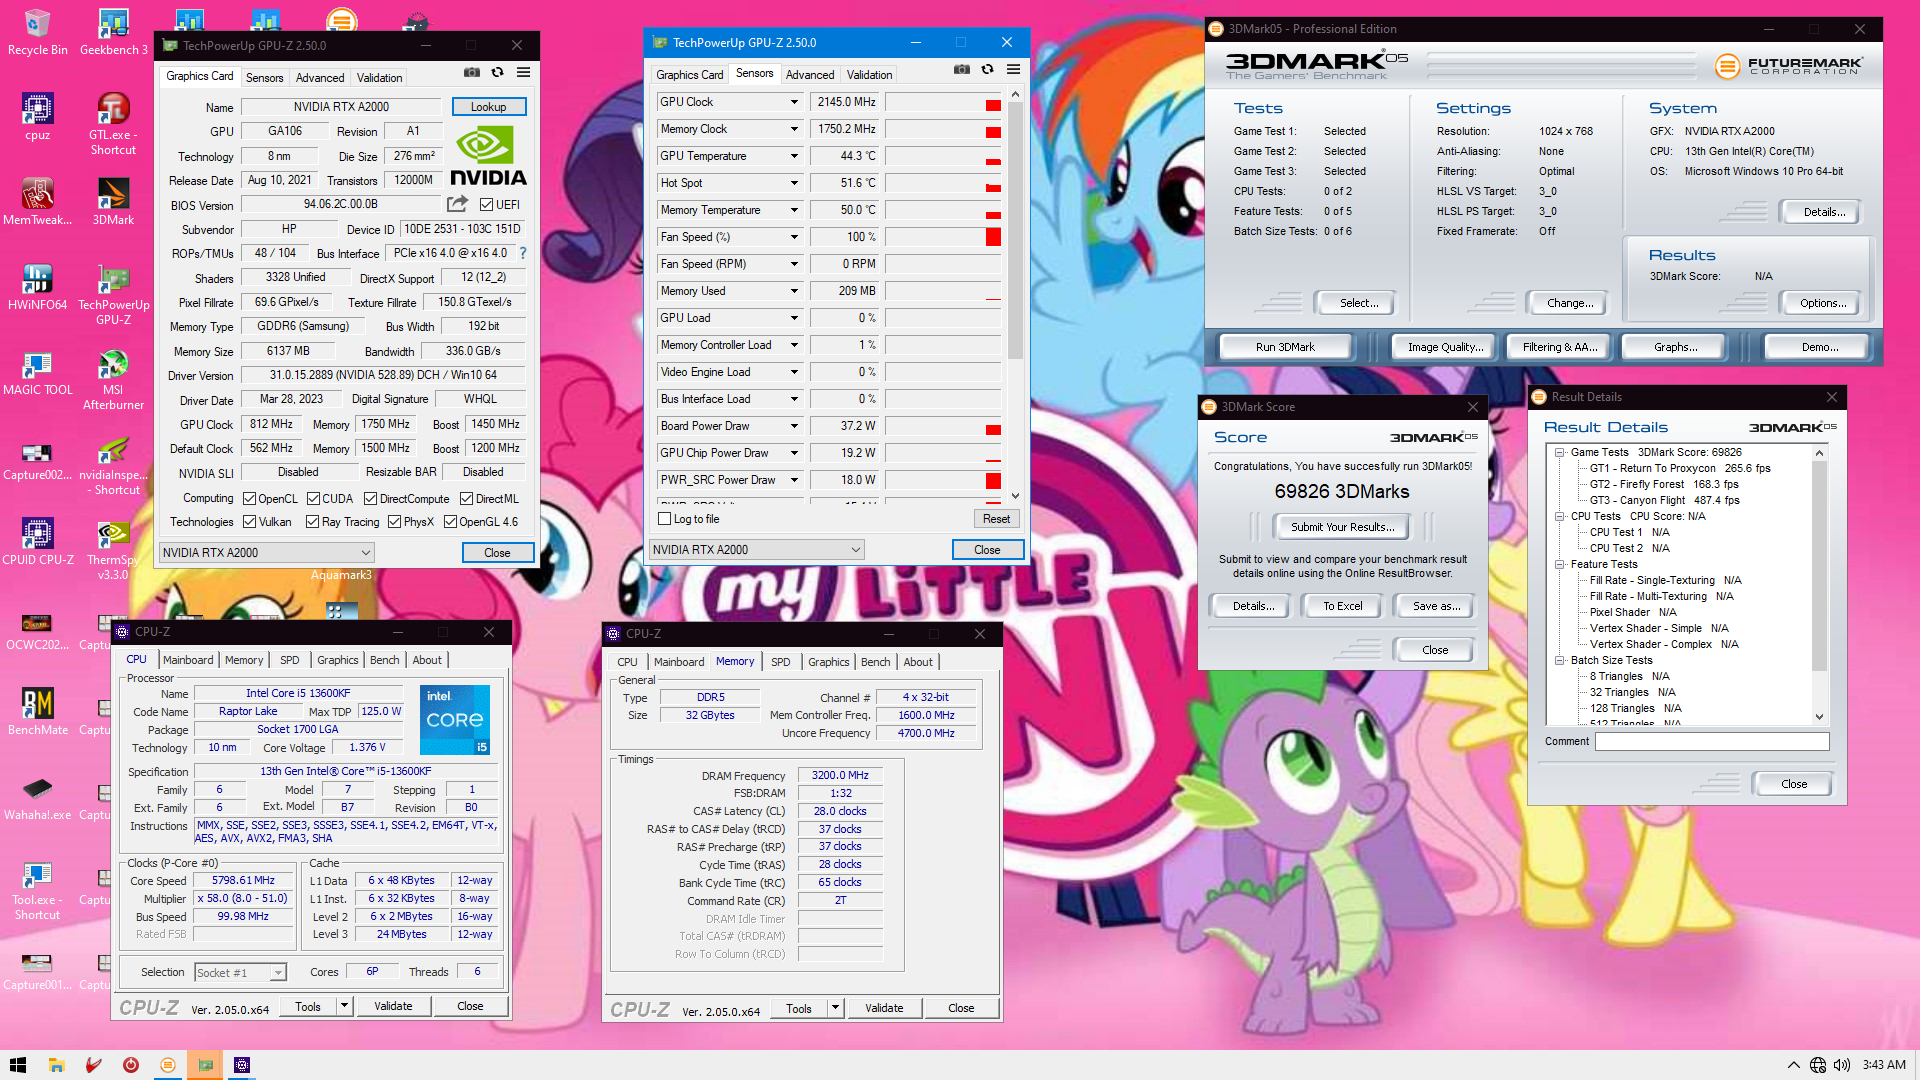Screen dimensions: 1920x1080
Task: Open Wahaha!.exe desktop icon
Action: (x=37, y=796)
